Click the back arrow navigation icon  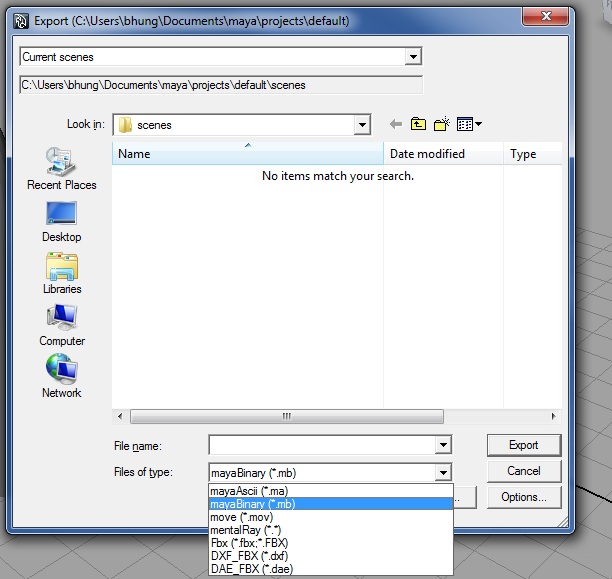pyautogui.click(x=396, y=124)
